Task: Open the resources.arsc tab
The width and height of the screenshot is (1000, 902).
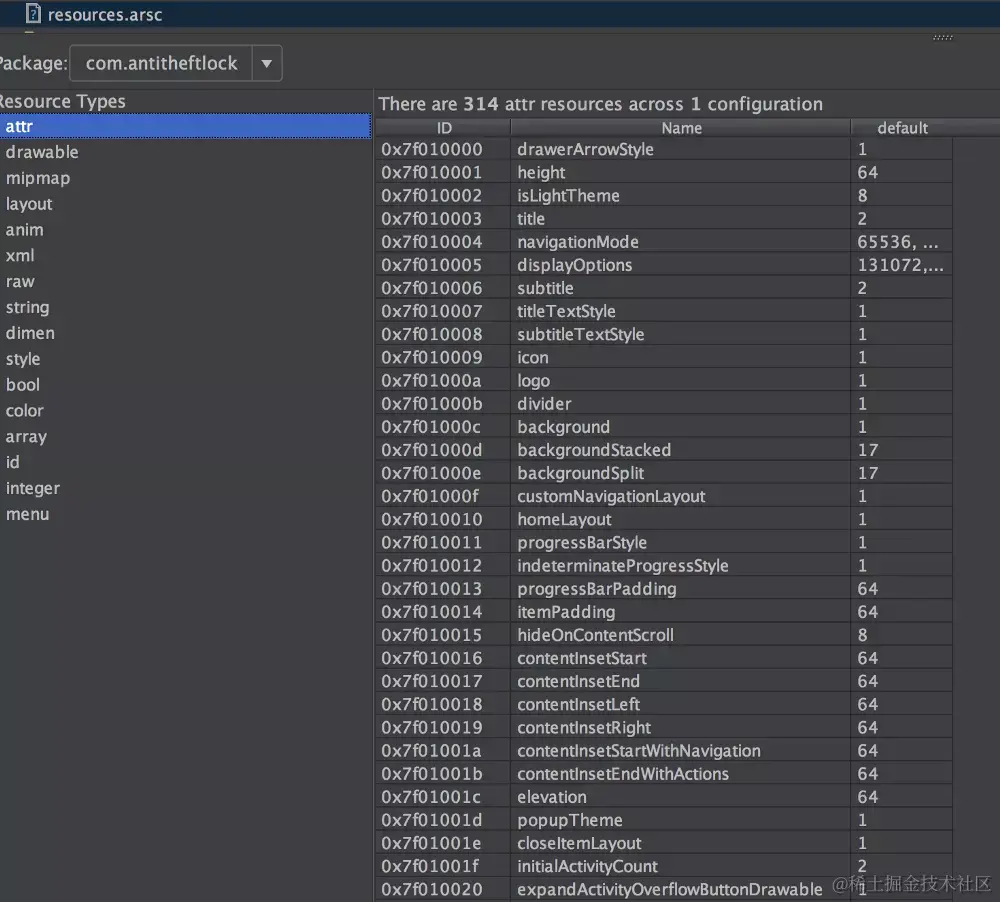Action: pyautogui.click(x=94, y=14)
